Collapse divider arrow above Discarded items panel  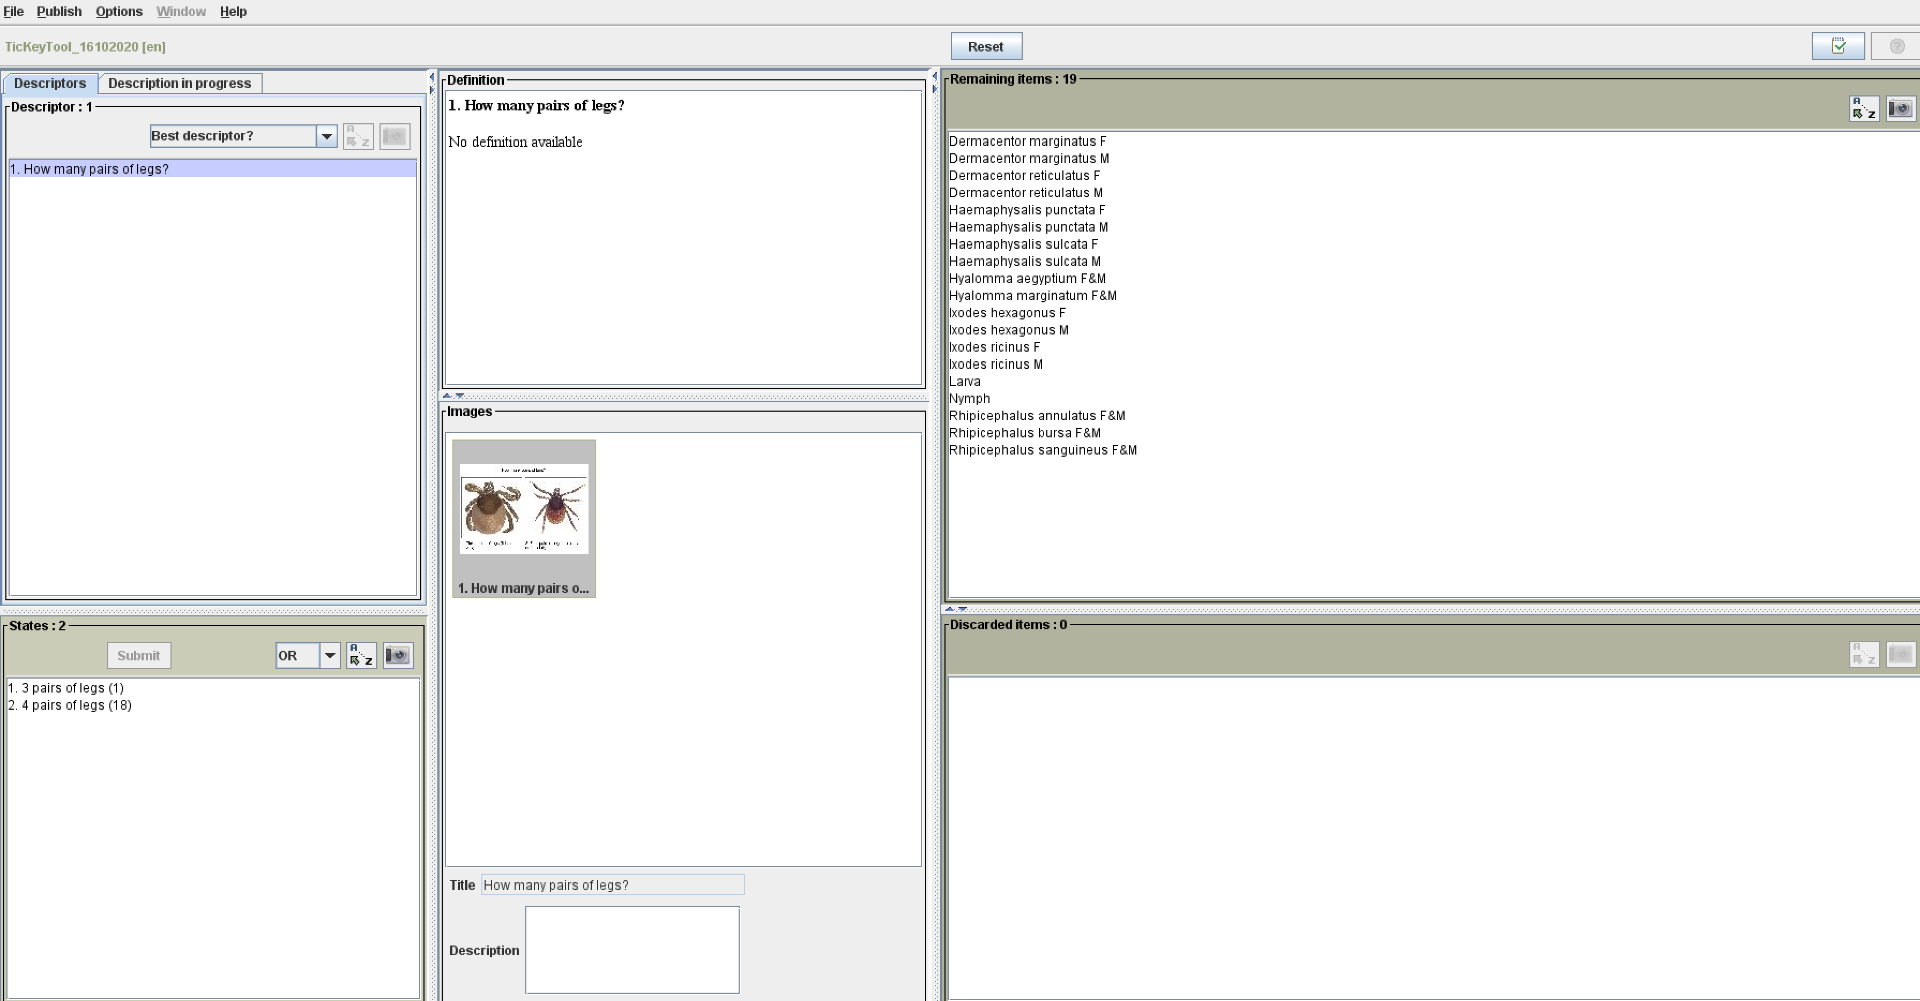[951, 609]
